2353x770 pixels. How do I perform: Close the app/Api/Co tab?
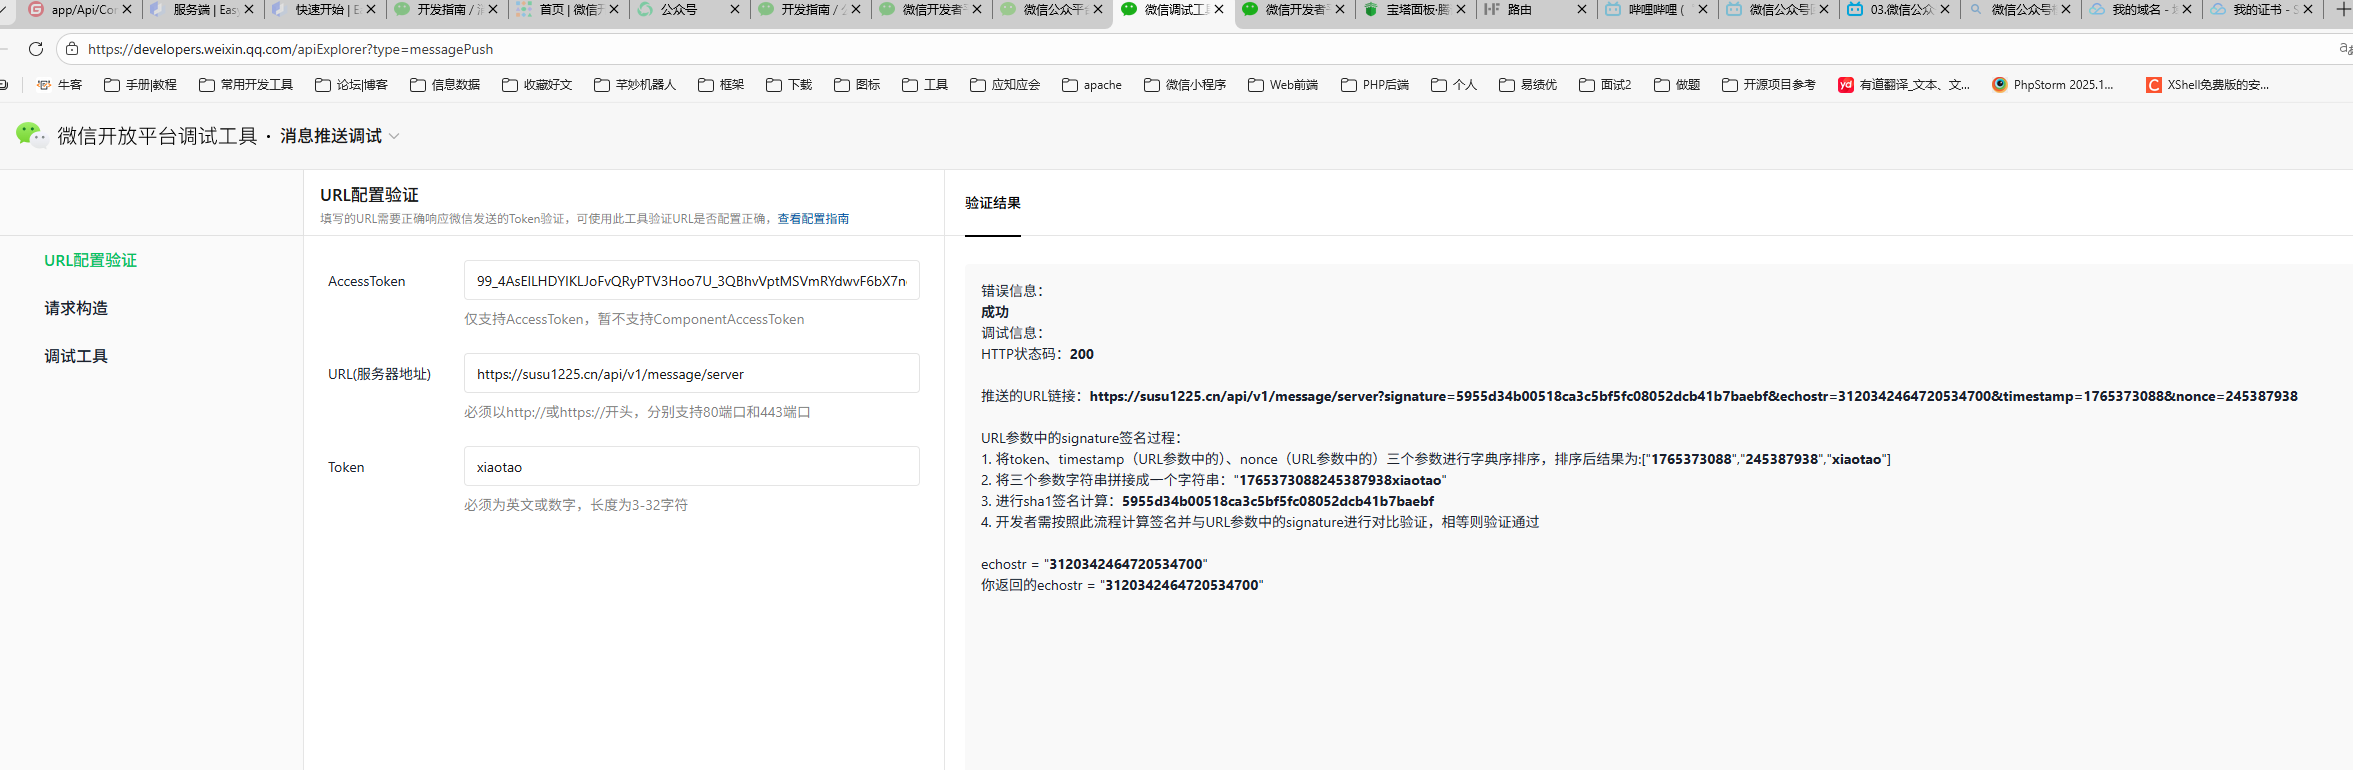[127, 9]
